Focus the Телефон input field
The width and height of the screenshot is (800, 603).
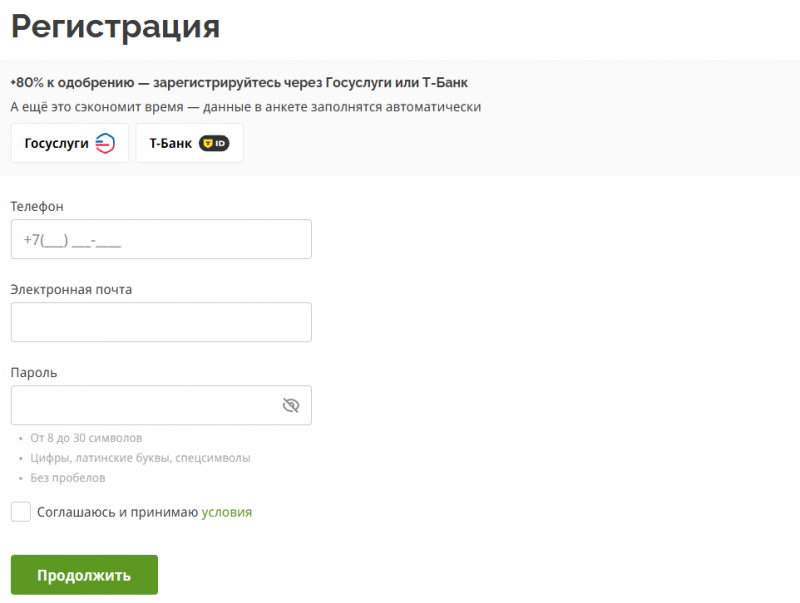click(161, 240)
